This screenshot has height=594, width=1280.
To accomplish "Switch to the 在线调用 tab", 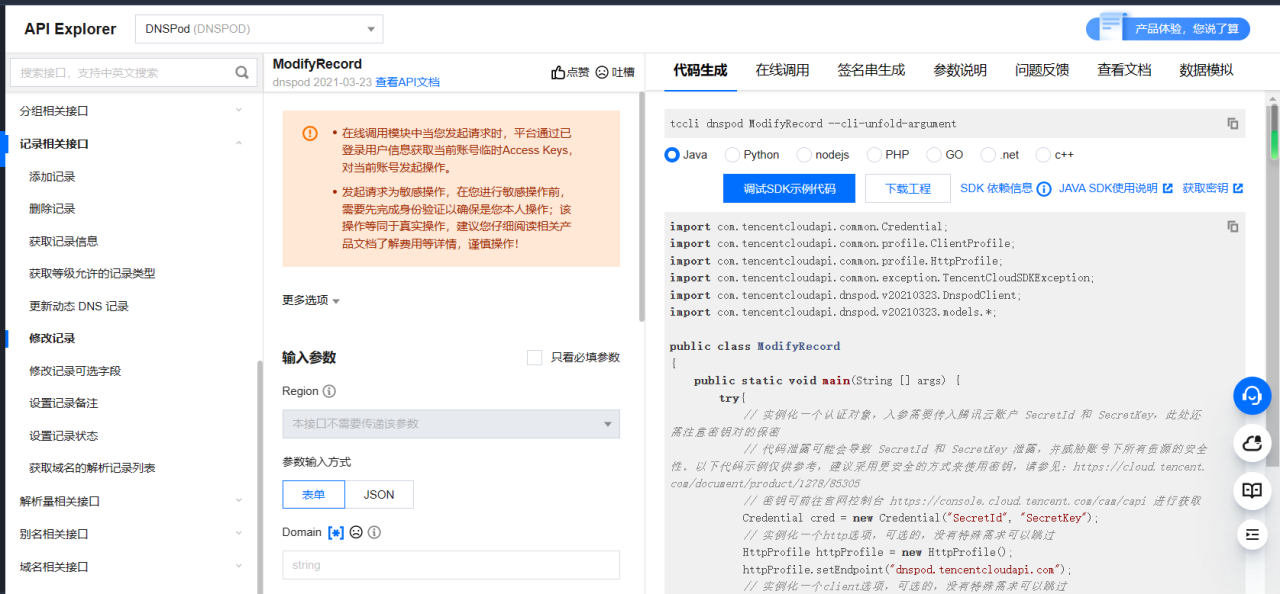I will pos(782,70).
